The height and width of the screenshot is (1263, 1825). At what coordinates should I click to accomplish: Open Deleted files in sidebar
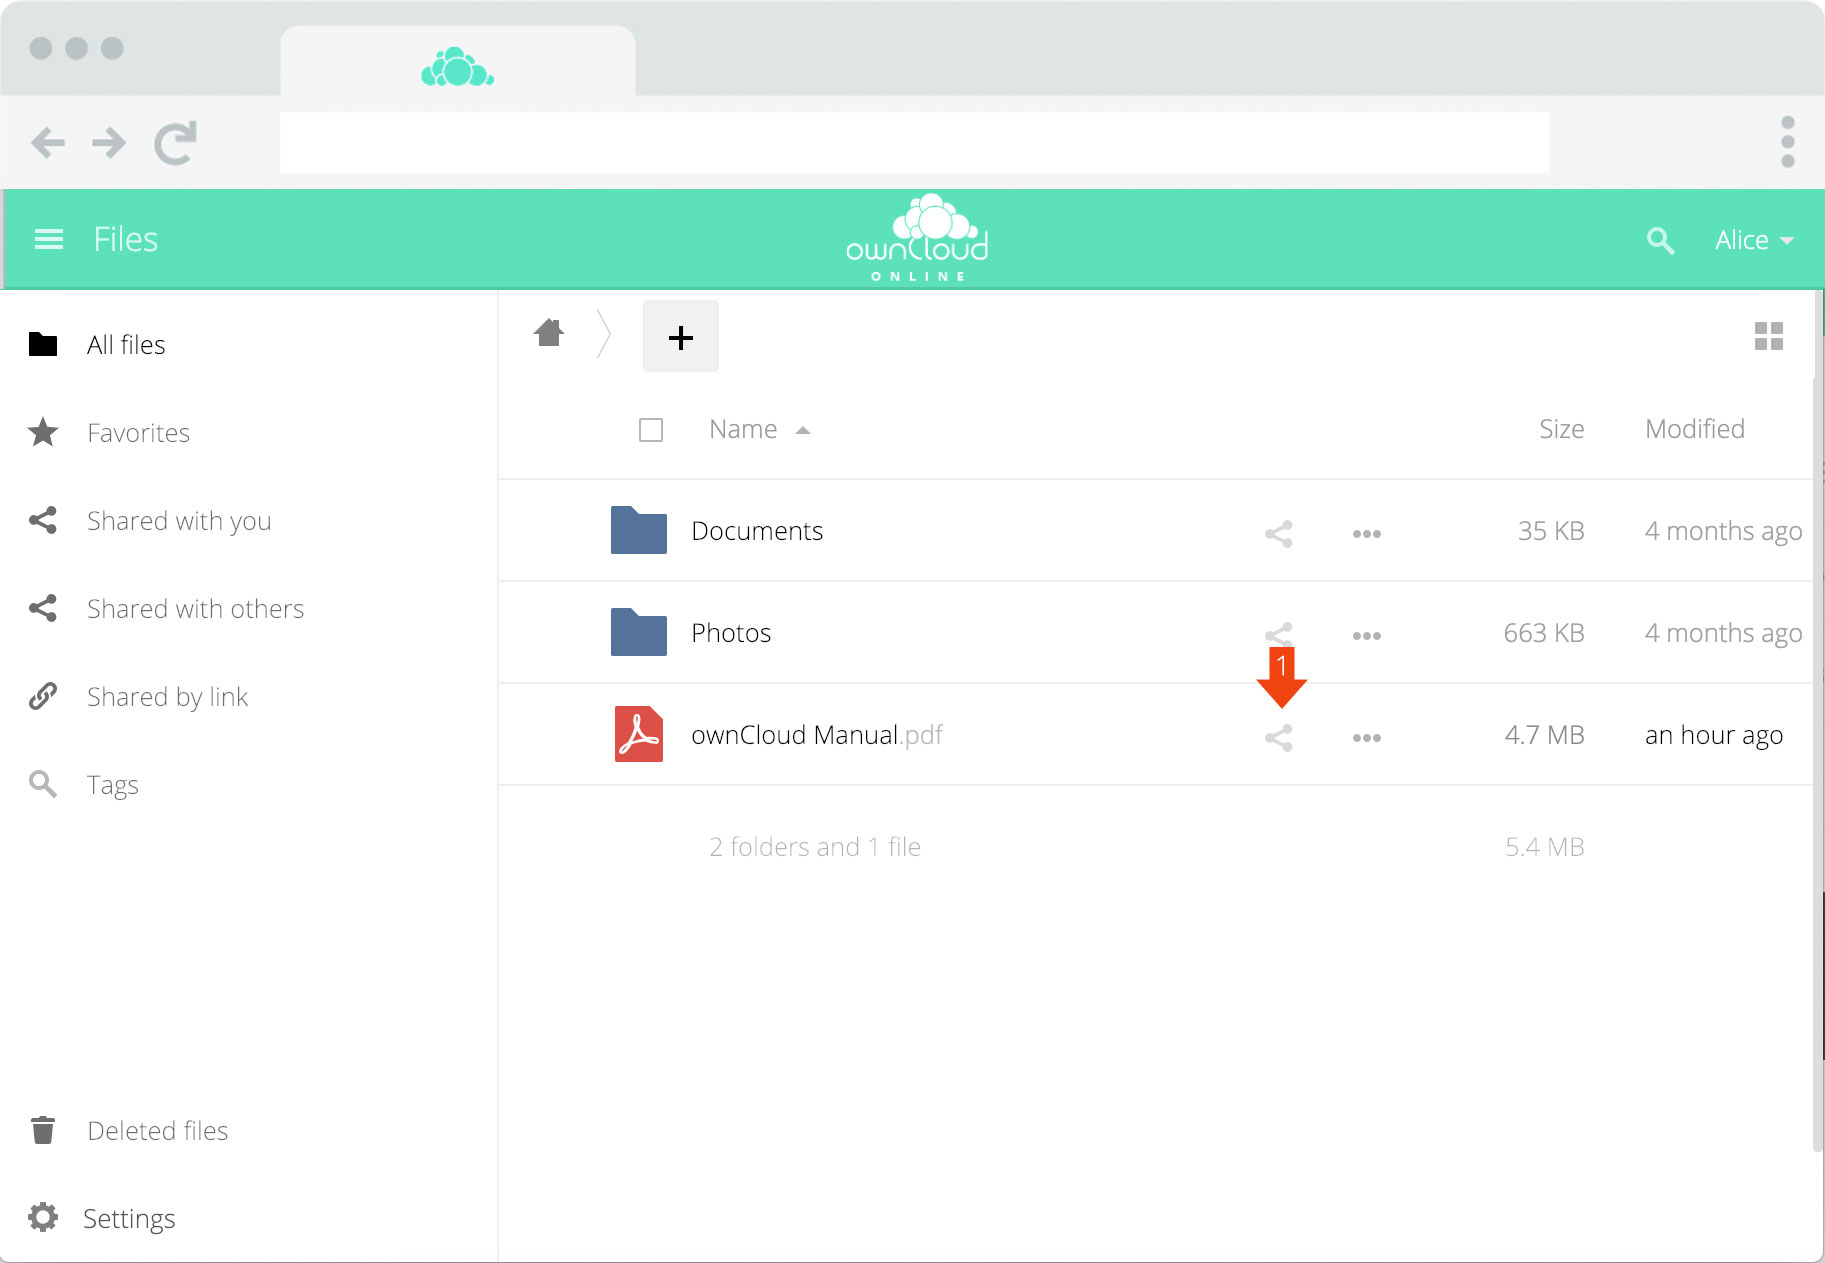coord(157,1131)
